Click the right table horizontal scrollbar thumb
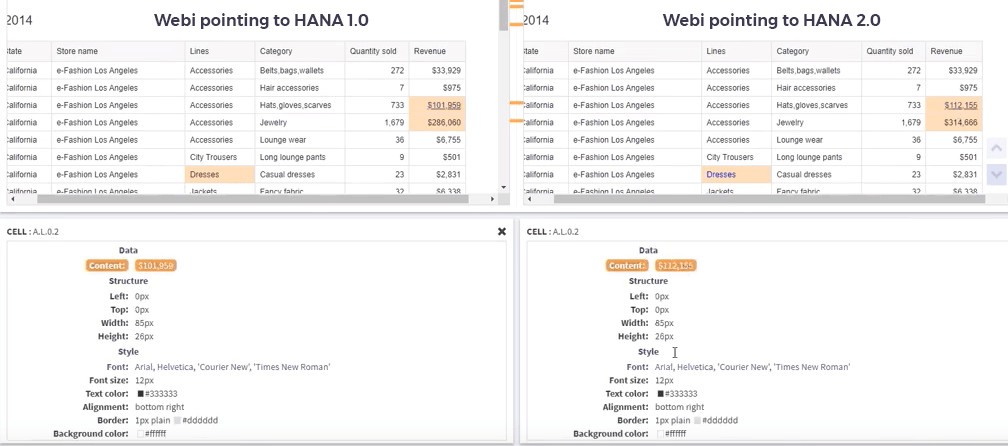 coord(770,199)
